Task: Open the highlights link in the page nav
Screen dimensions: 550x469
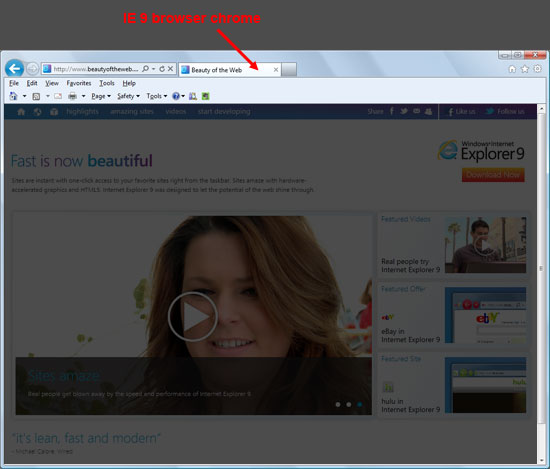Action: coord(82,112)
